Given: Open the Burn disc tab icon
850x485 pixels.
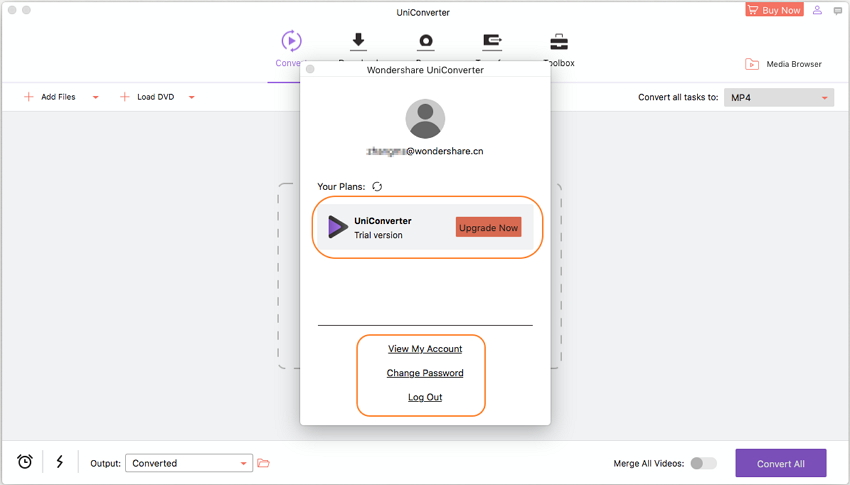Looking at the screenshot, I should pyautogui.click(x=426, y=41).
